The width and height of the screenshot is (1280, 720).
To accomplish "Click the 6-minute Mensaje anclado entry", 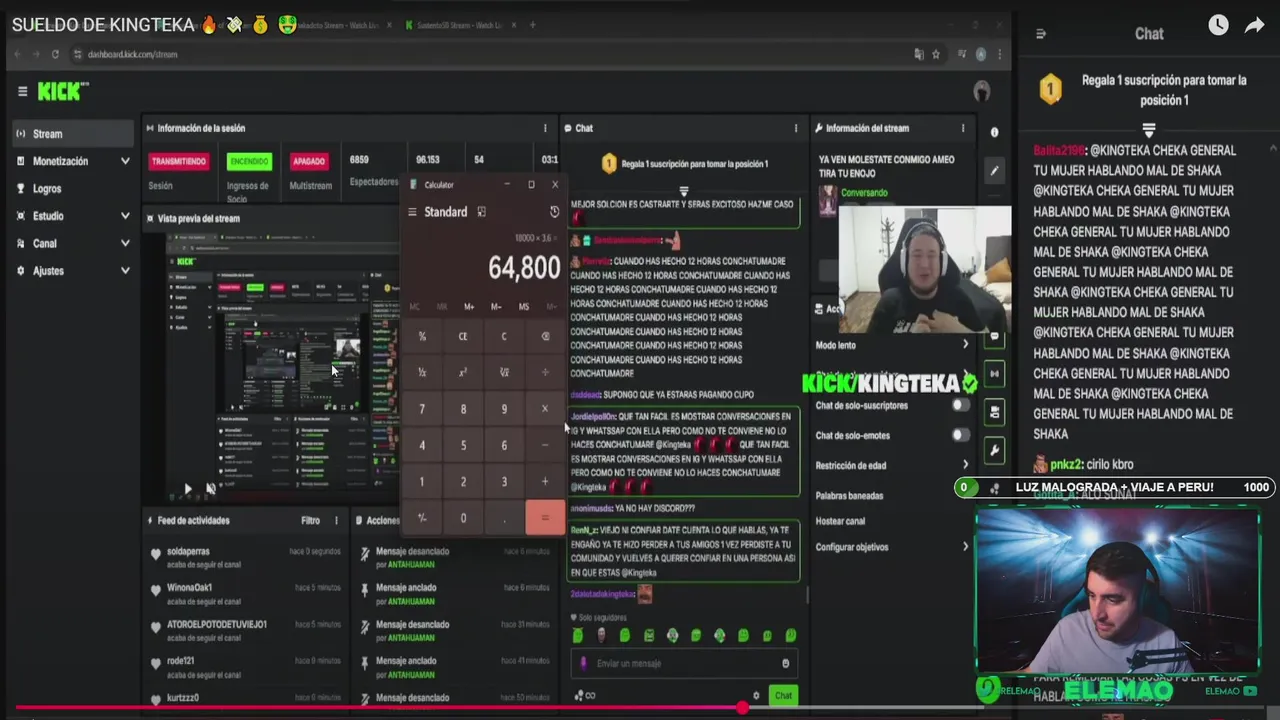I will 455,593.
